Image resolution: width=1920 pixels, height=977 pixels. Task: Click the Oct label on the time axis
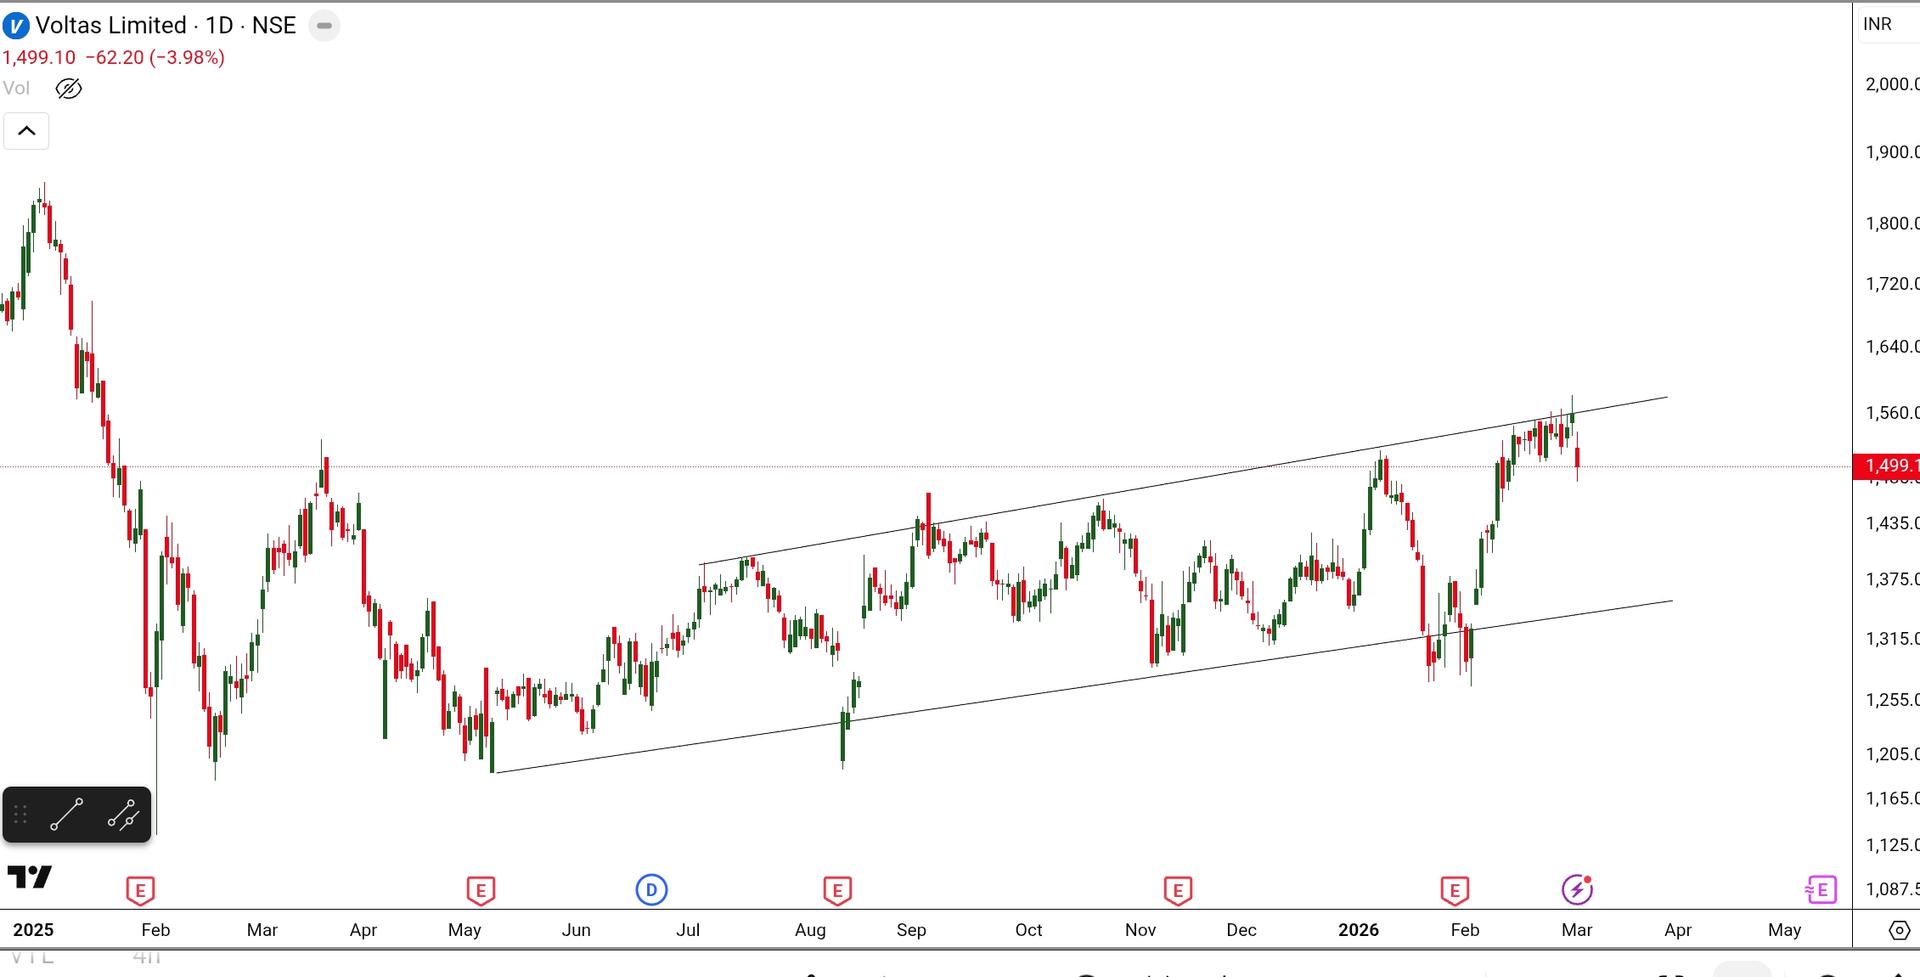click(x=1028, y=930)
